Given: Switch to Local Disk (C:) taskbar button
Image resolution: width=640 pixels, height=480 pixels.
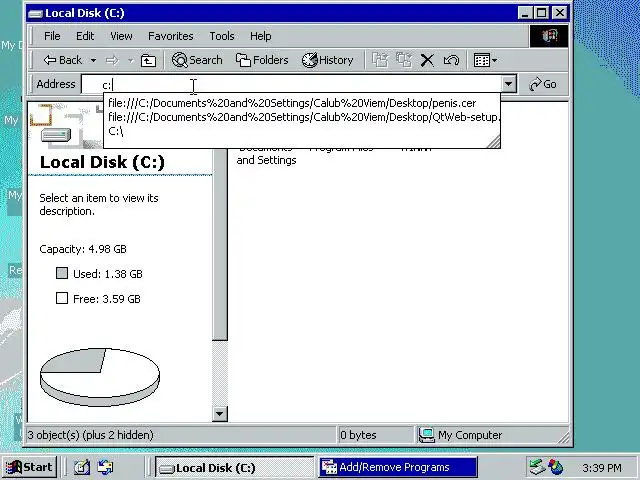Looking at the screenshot, I should point(234,467).
